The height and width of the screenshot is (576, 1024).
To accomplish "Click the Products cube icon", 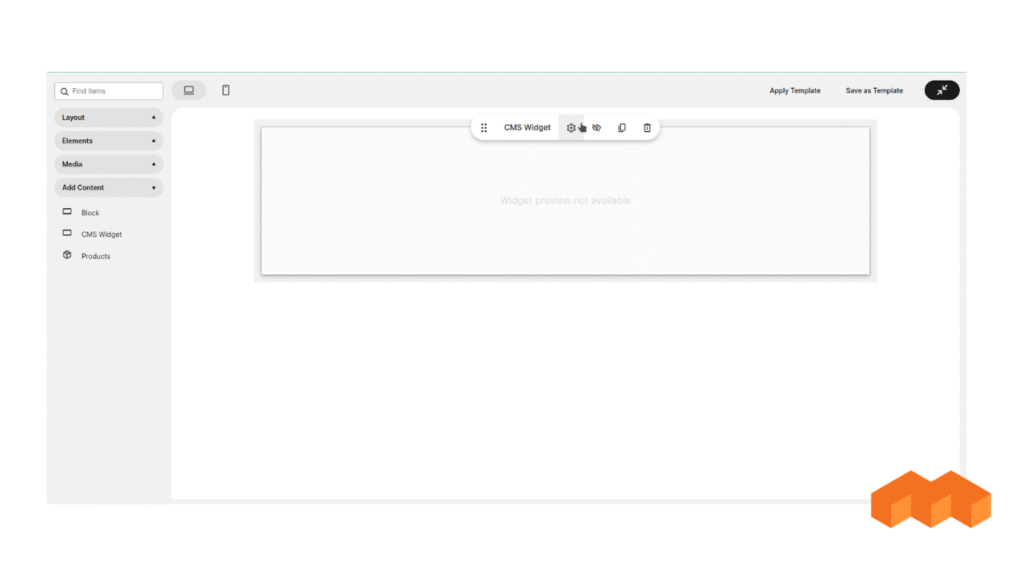I will (x=67, y=255).
